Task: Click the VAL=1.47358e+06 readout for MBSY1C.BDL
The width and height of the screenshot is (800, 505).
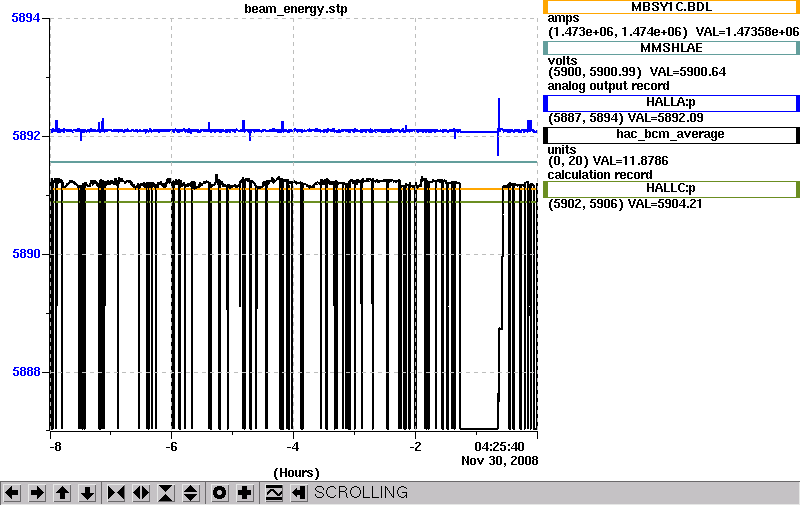Action: [x=747, y=32]
